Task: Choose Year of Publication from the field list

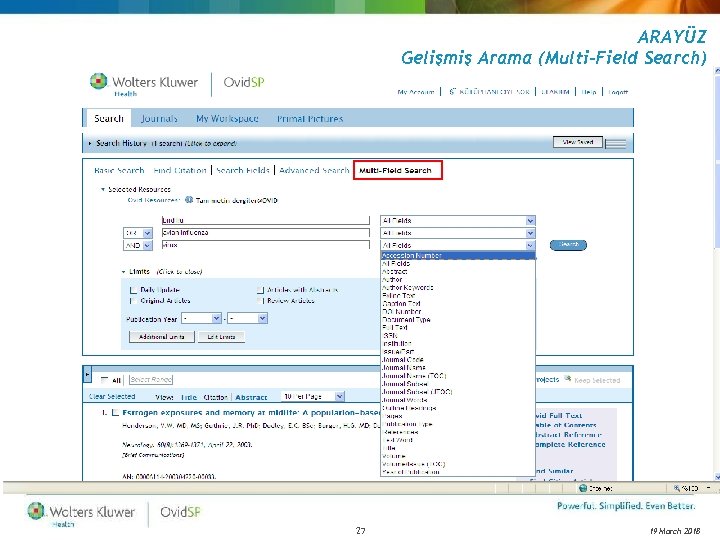Action: (x=458, y=472)
